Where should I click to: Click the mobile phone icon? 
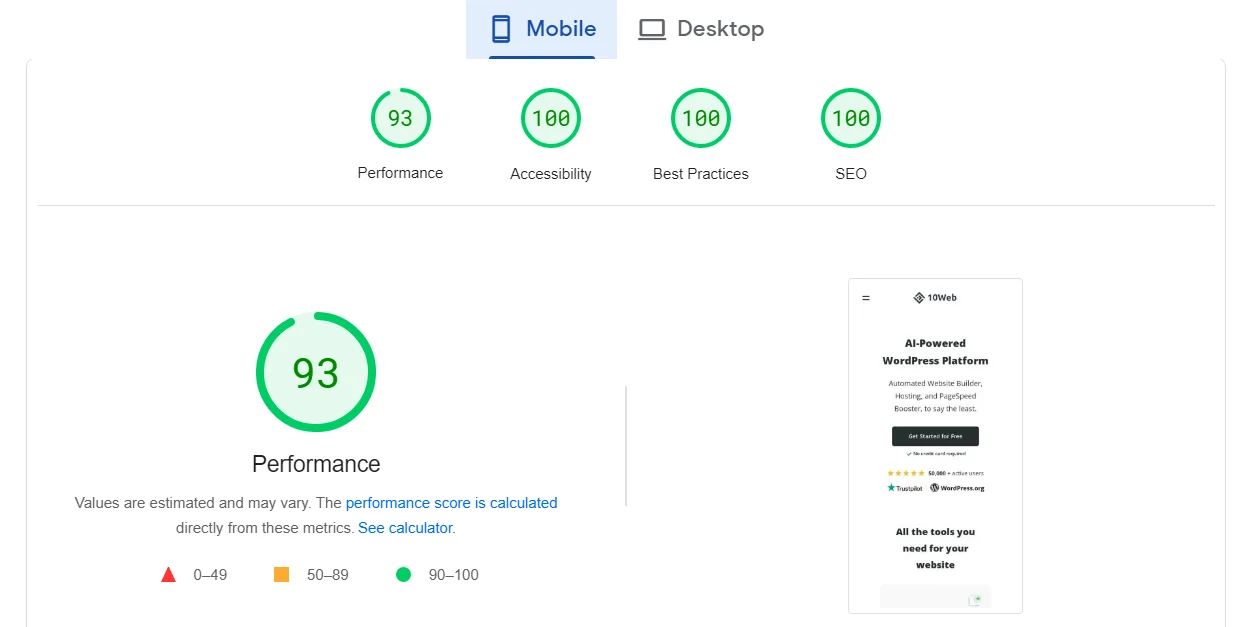point(501,29)
